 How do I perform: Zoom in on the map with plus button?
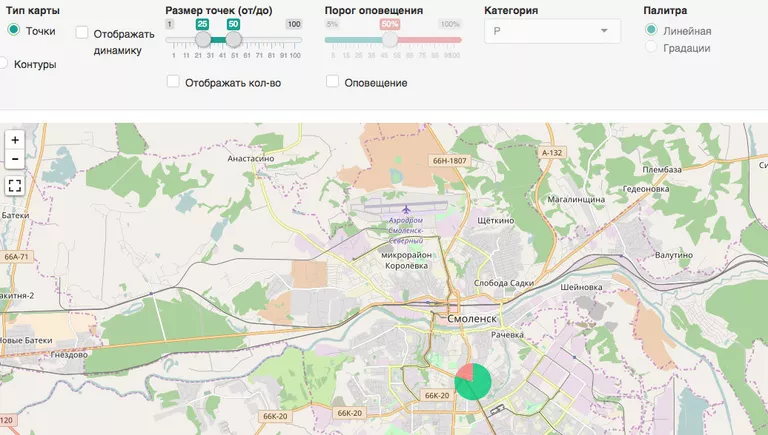(15, 140)
